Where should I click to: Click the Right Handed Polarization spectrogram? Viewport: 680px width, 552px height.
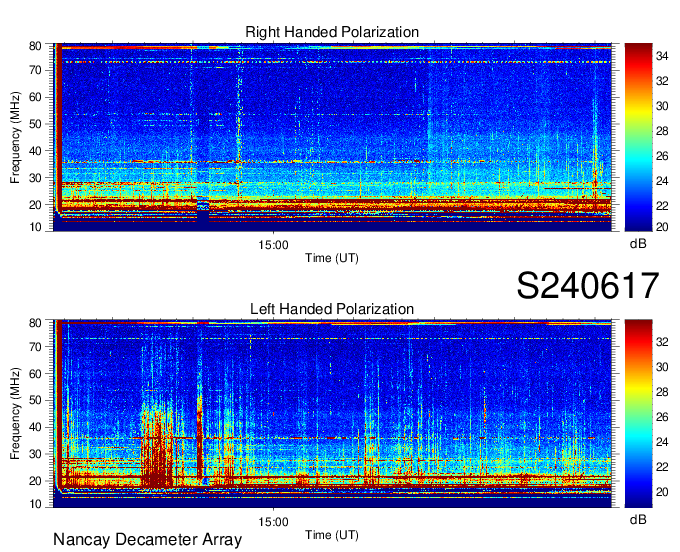pyautogui.click(x=332, y=137)
